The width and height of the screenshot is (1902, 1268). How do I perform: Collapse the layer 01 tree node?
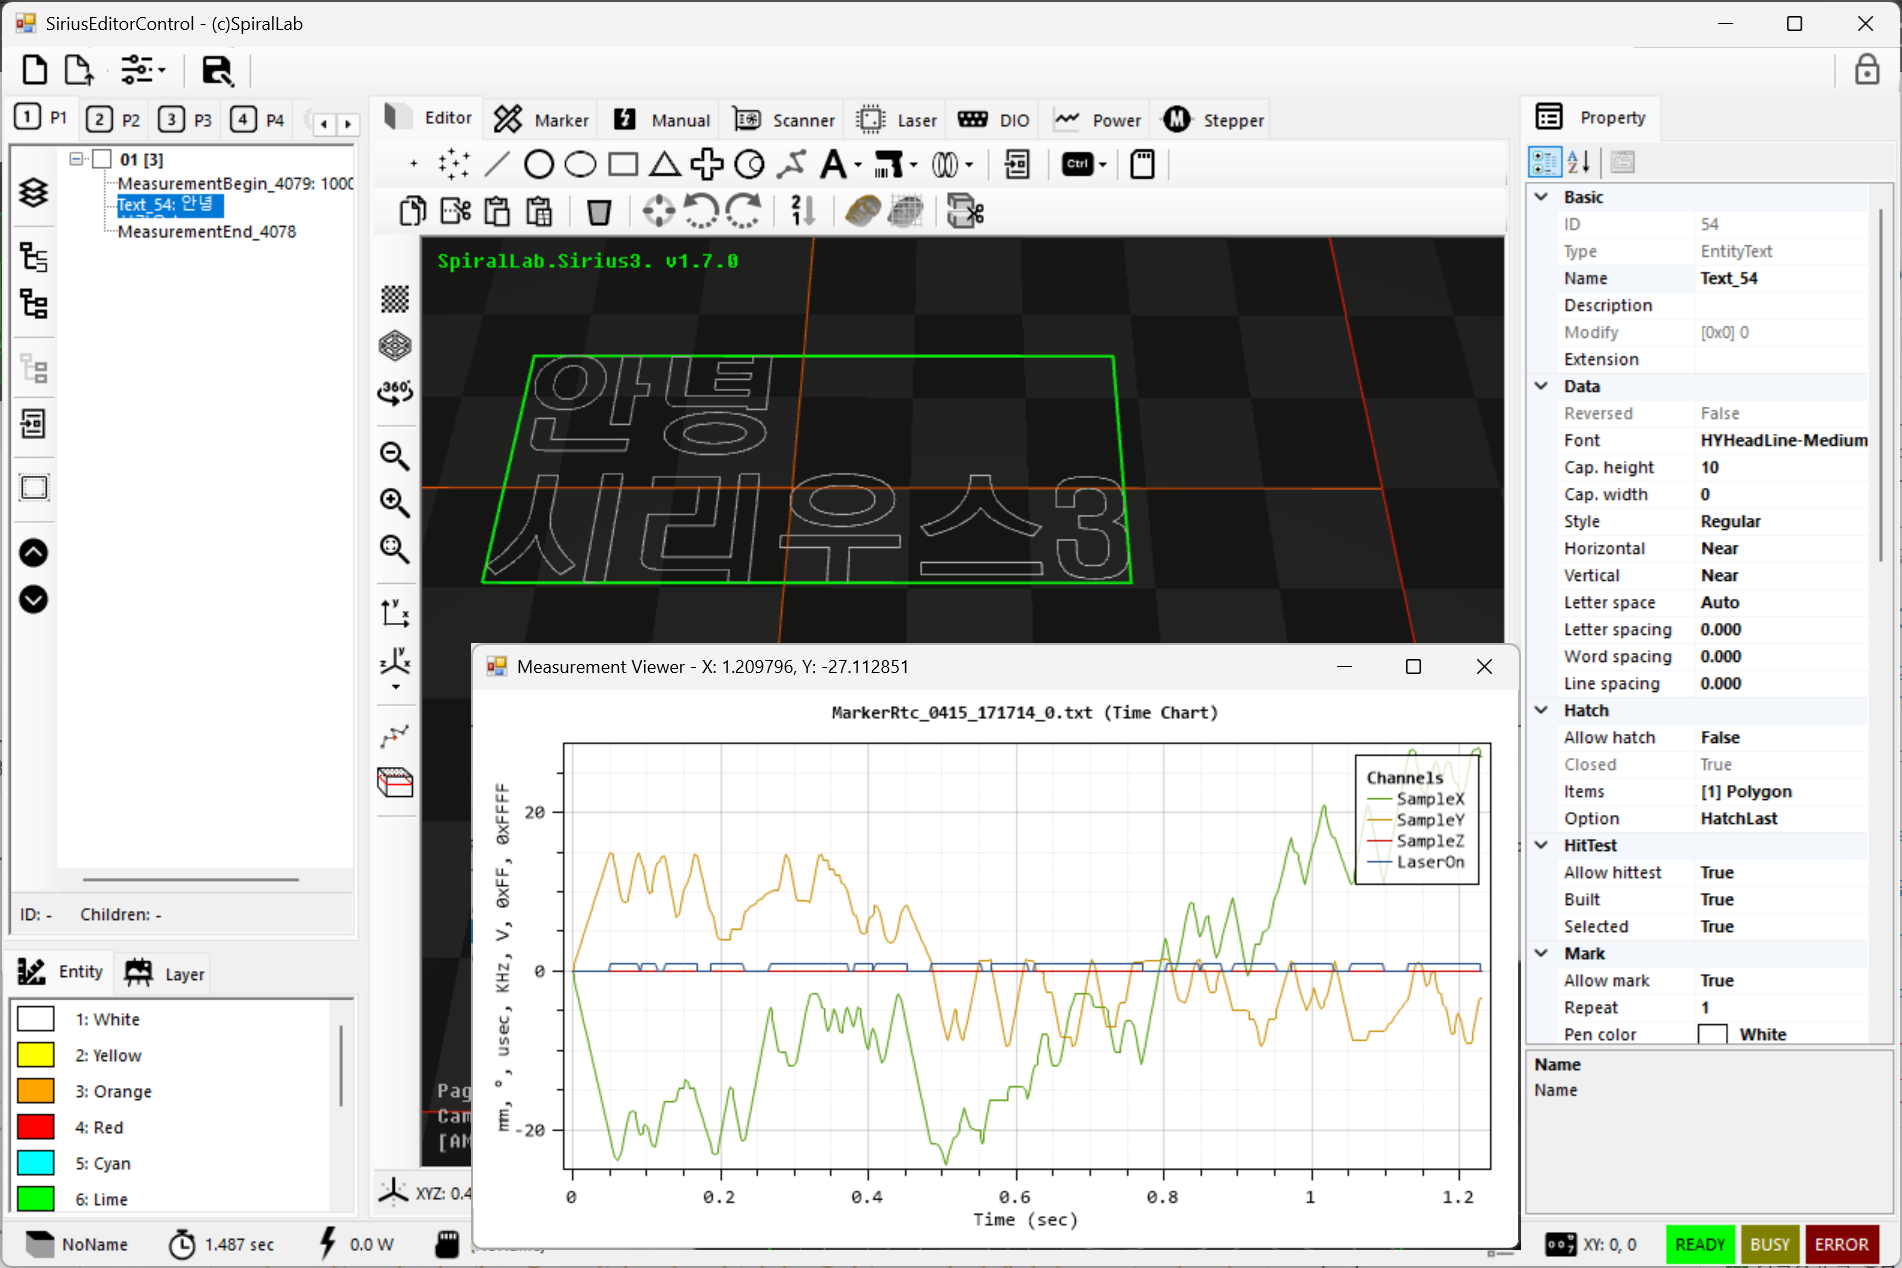pyautogui.click(x=76, y=159)
